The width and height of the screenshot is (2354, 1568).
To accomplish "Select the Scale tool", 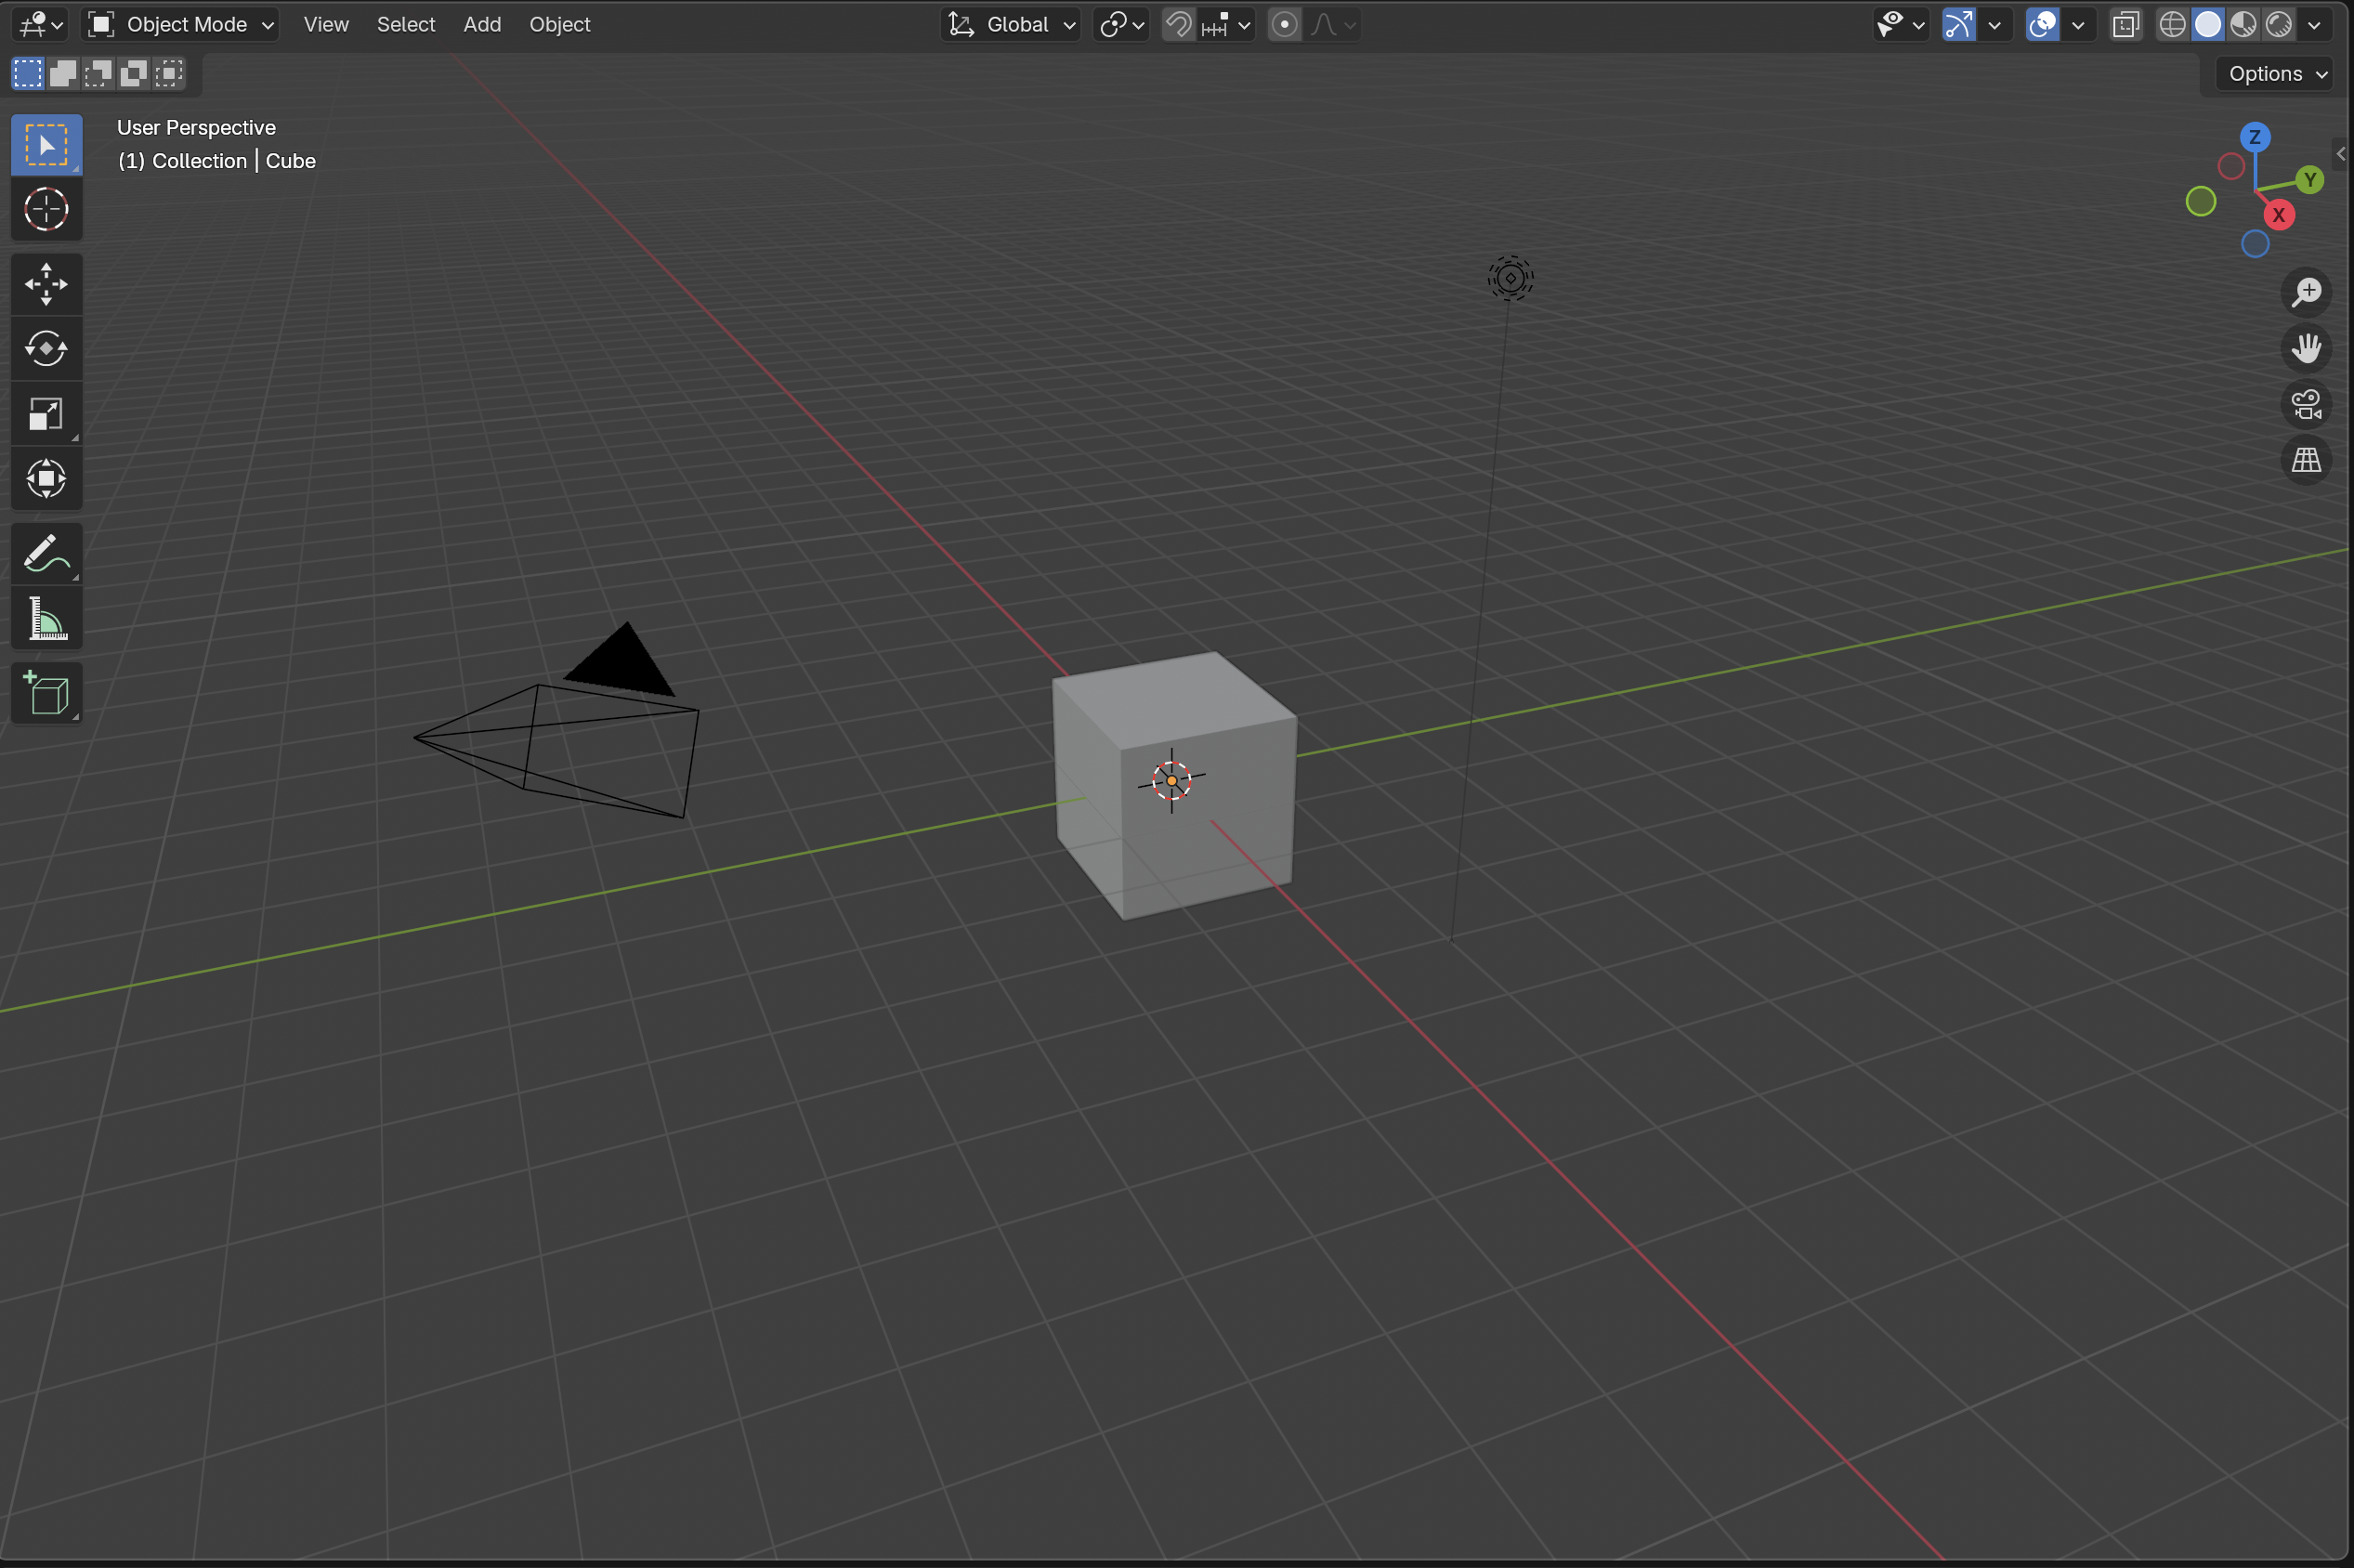I will click(x=46, y=414).
